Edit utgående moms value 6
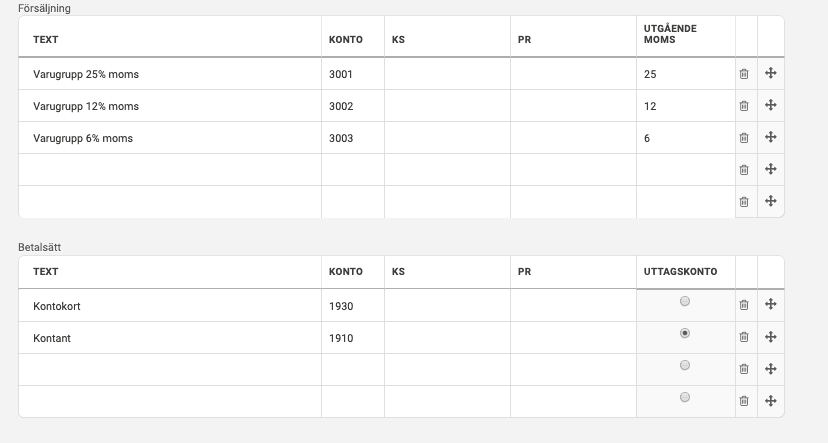828x443 pixels. click(686, 138)
